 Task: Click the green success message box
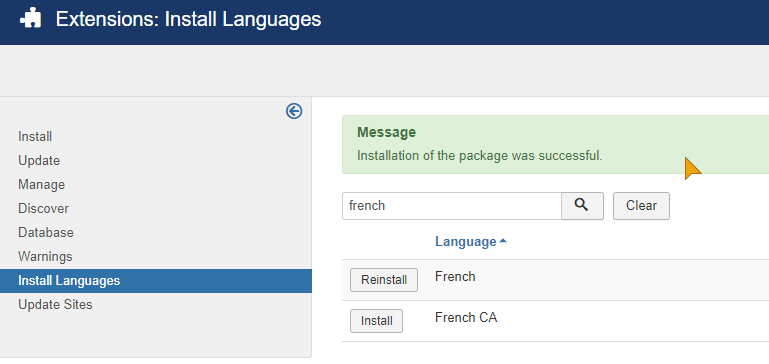tap(555, 145)
